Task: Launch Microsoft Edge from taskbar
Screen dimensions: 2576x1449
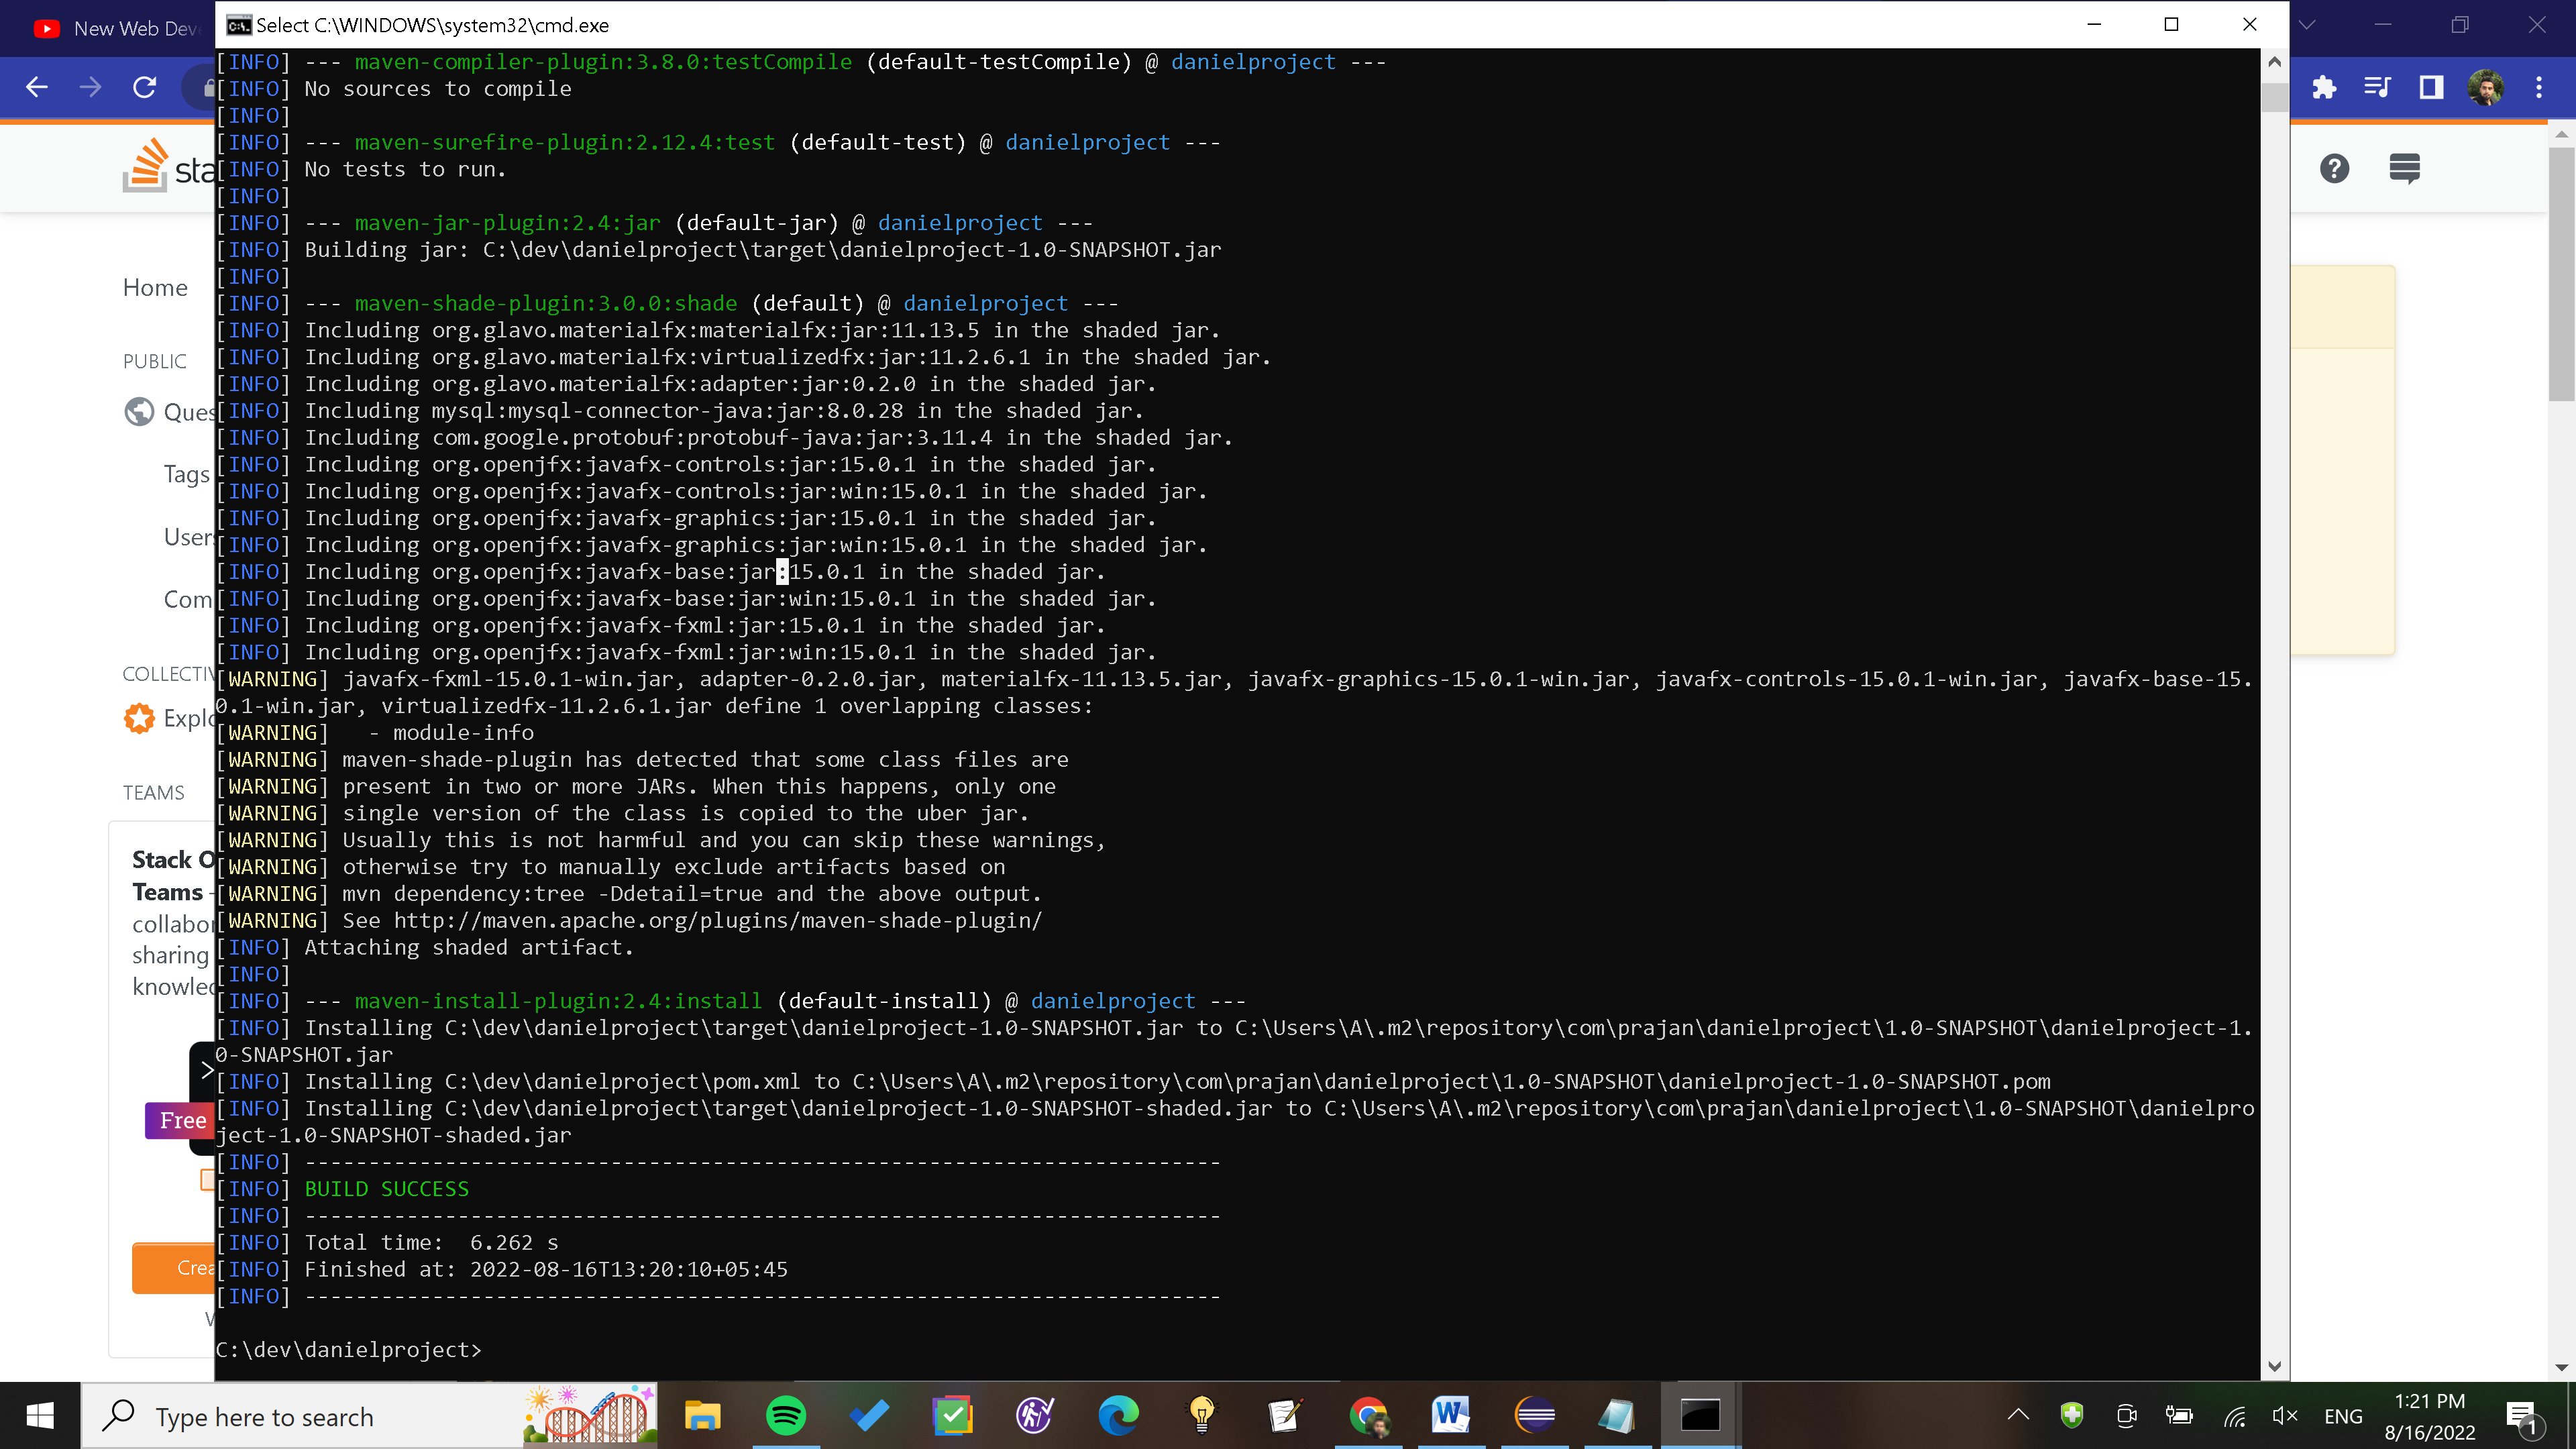Action: 1118,1415
